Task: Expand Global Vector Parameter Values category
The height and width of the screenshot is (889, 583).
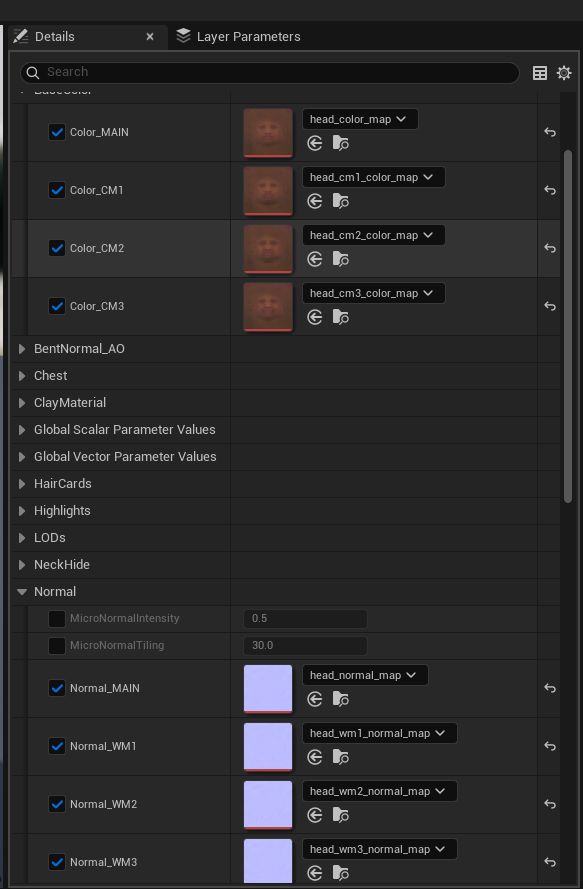Action: (x=22, y=457)
